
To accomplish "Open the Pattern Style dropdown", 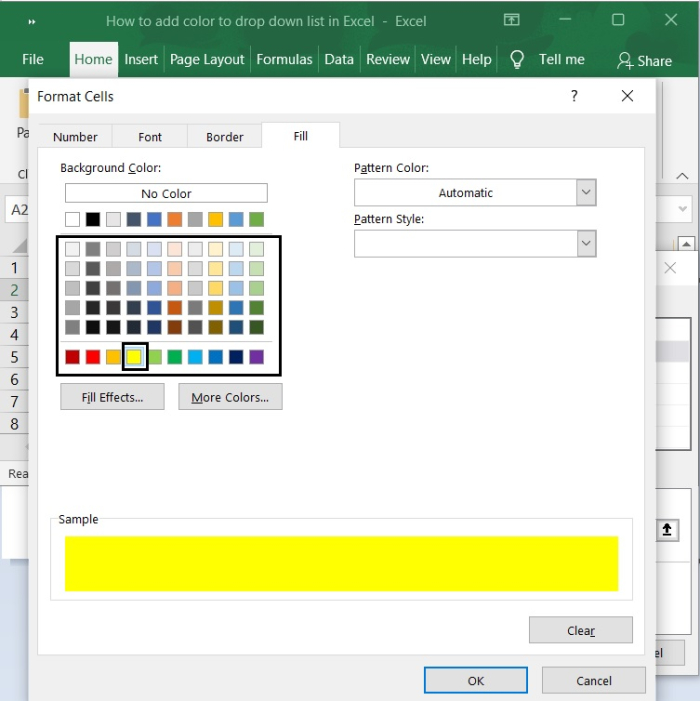I will point(586,243).
